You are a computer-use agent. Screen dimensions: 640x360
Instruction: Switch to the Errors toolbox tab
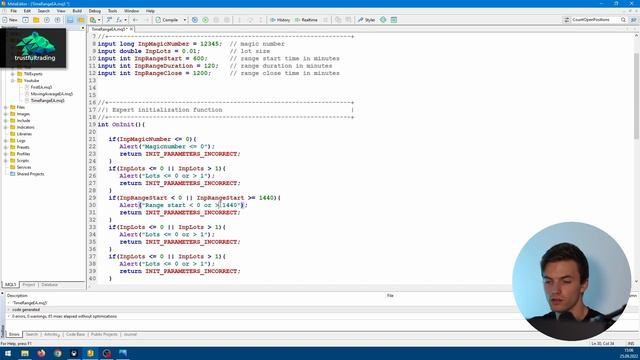(14, 334)
